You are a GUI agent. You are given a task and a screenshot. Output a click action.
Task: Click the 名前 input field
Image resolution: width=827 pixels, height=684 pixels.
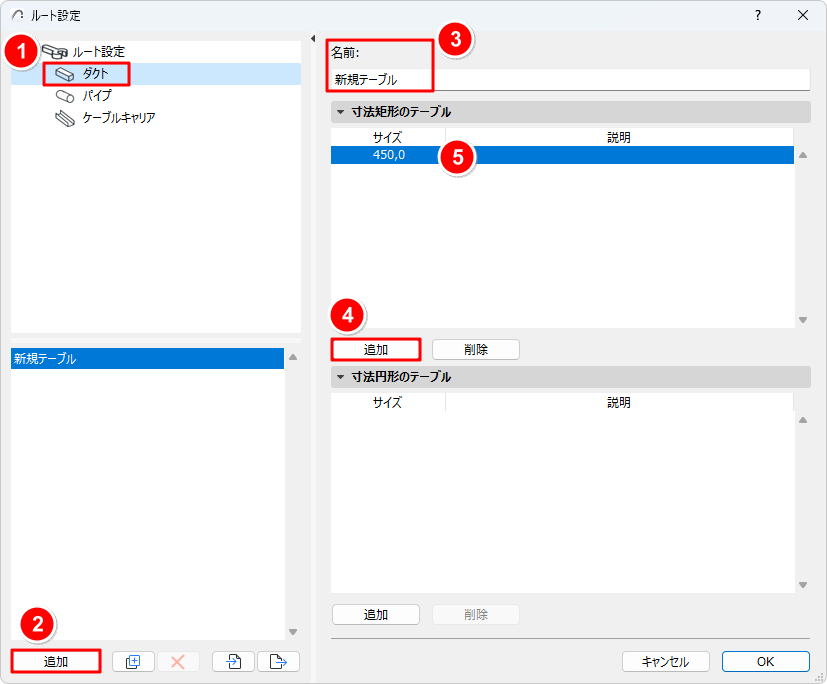(570, 80)
